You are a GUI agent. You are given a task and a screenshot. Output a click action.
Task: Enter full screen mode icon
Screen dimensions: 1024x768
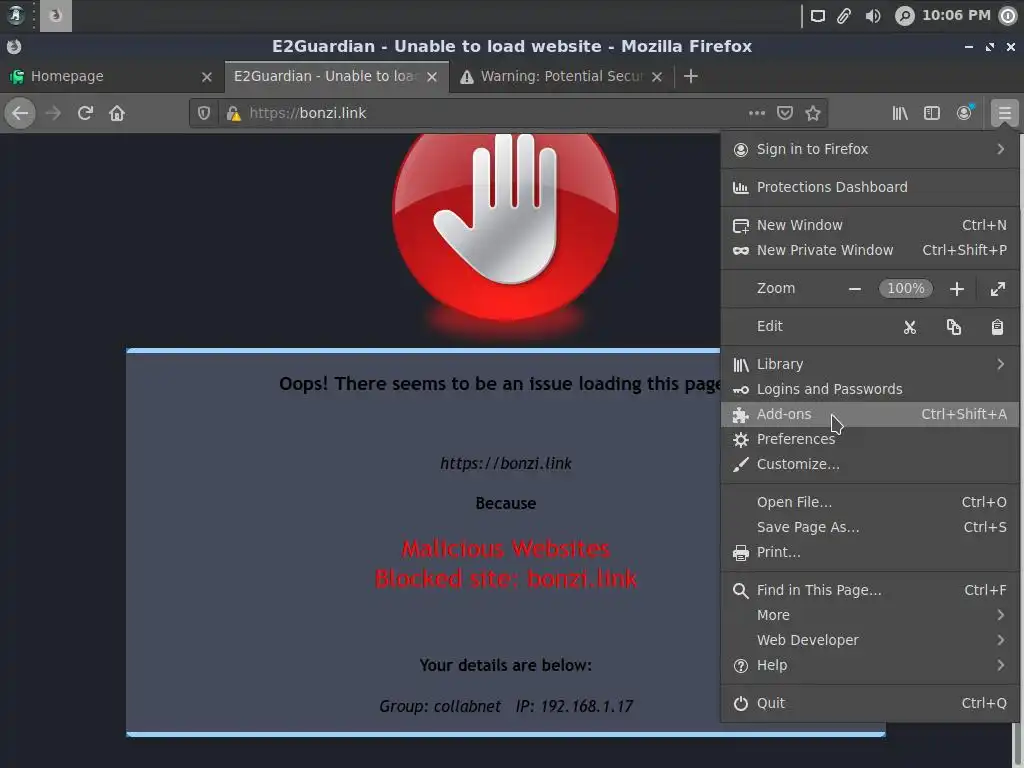[x=997, y=289]
